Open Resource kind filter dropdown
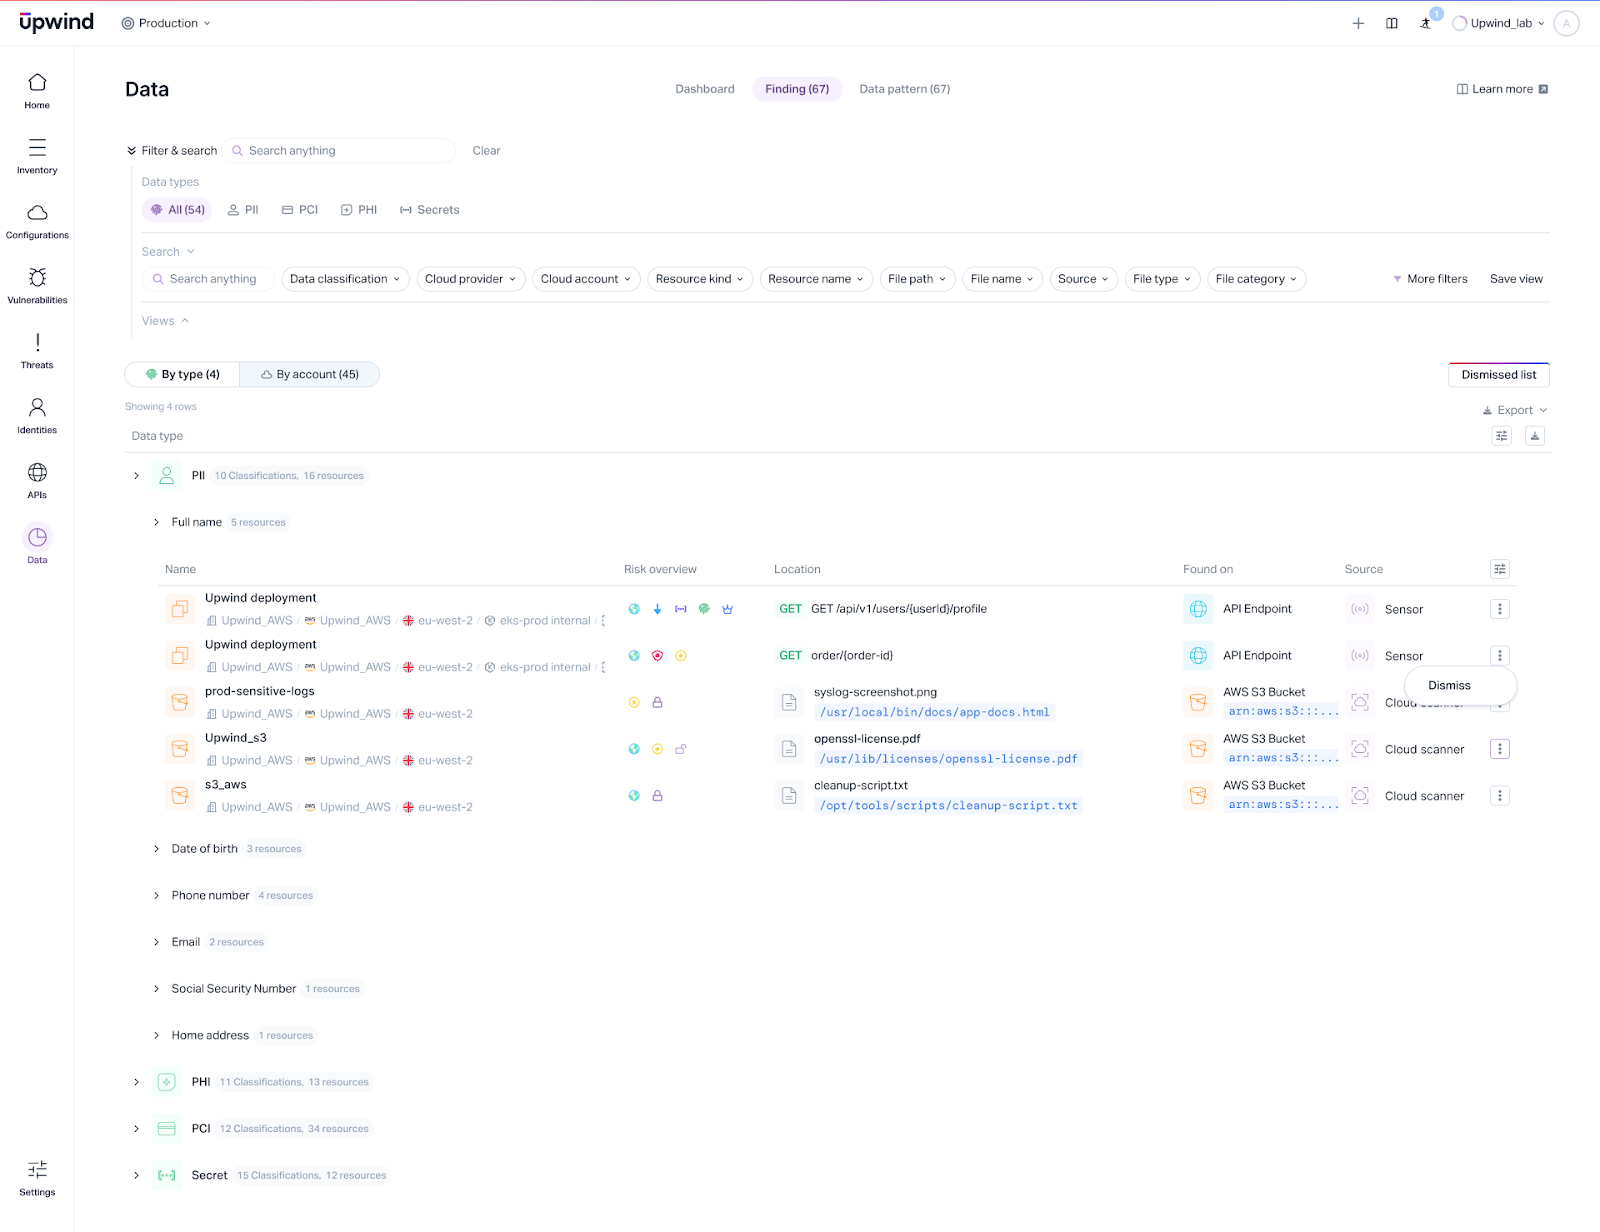The width and height of the screenshot is (1600, 1232). (700, 279)
